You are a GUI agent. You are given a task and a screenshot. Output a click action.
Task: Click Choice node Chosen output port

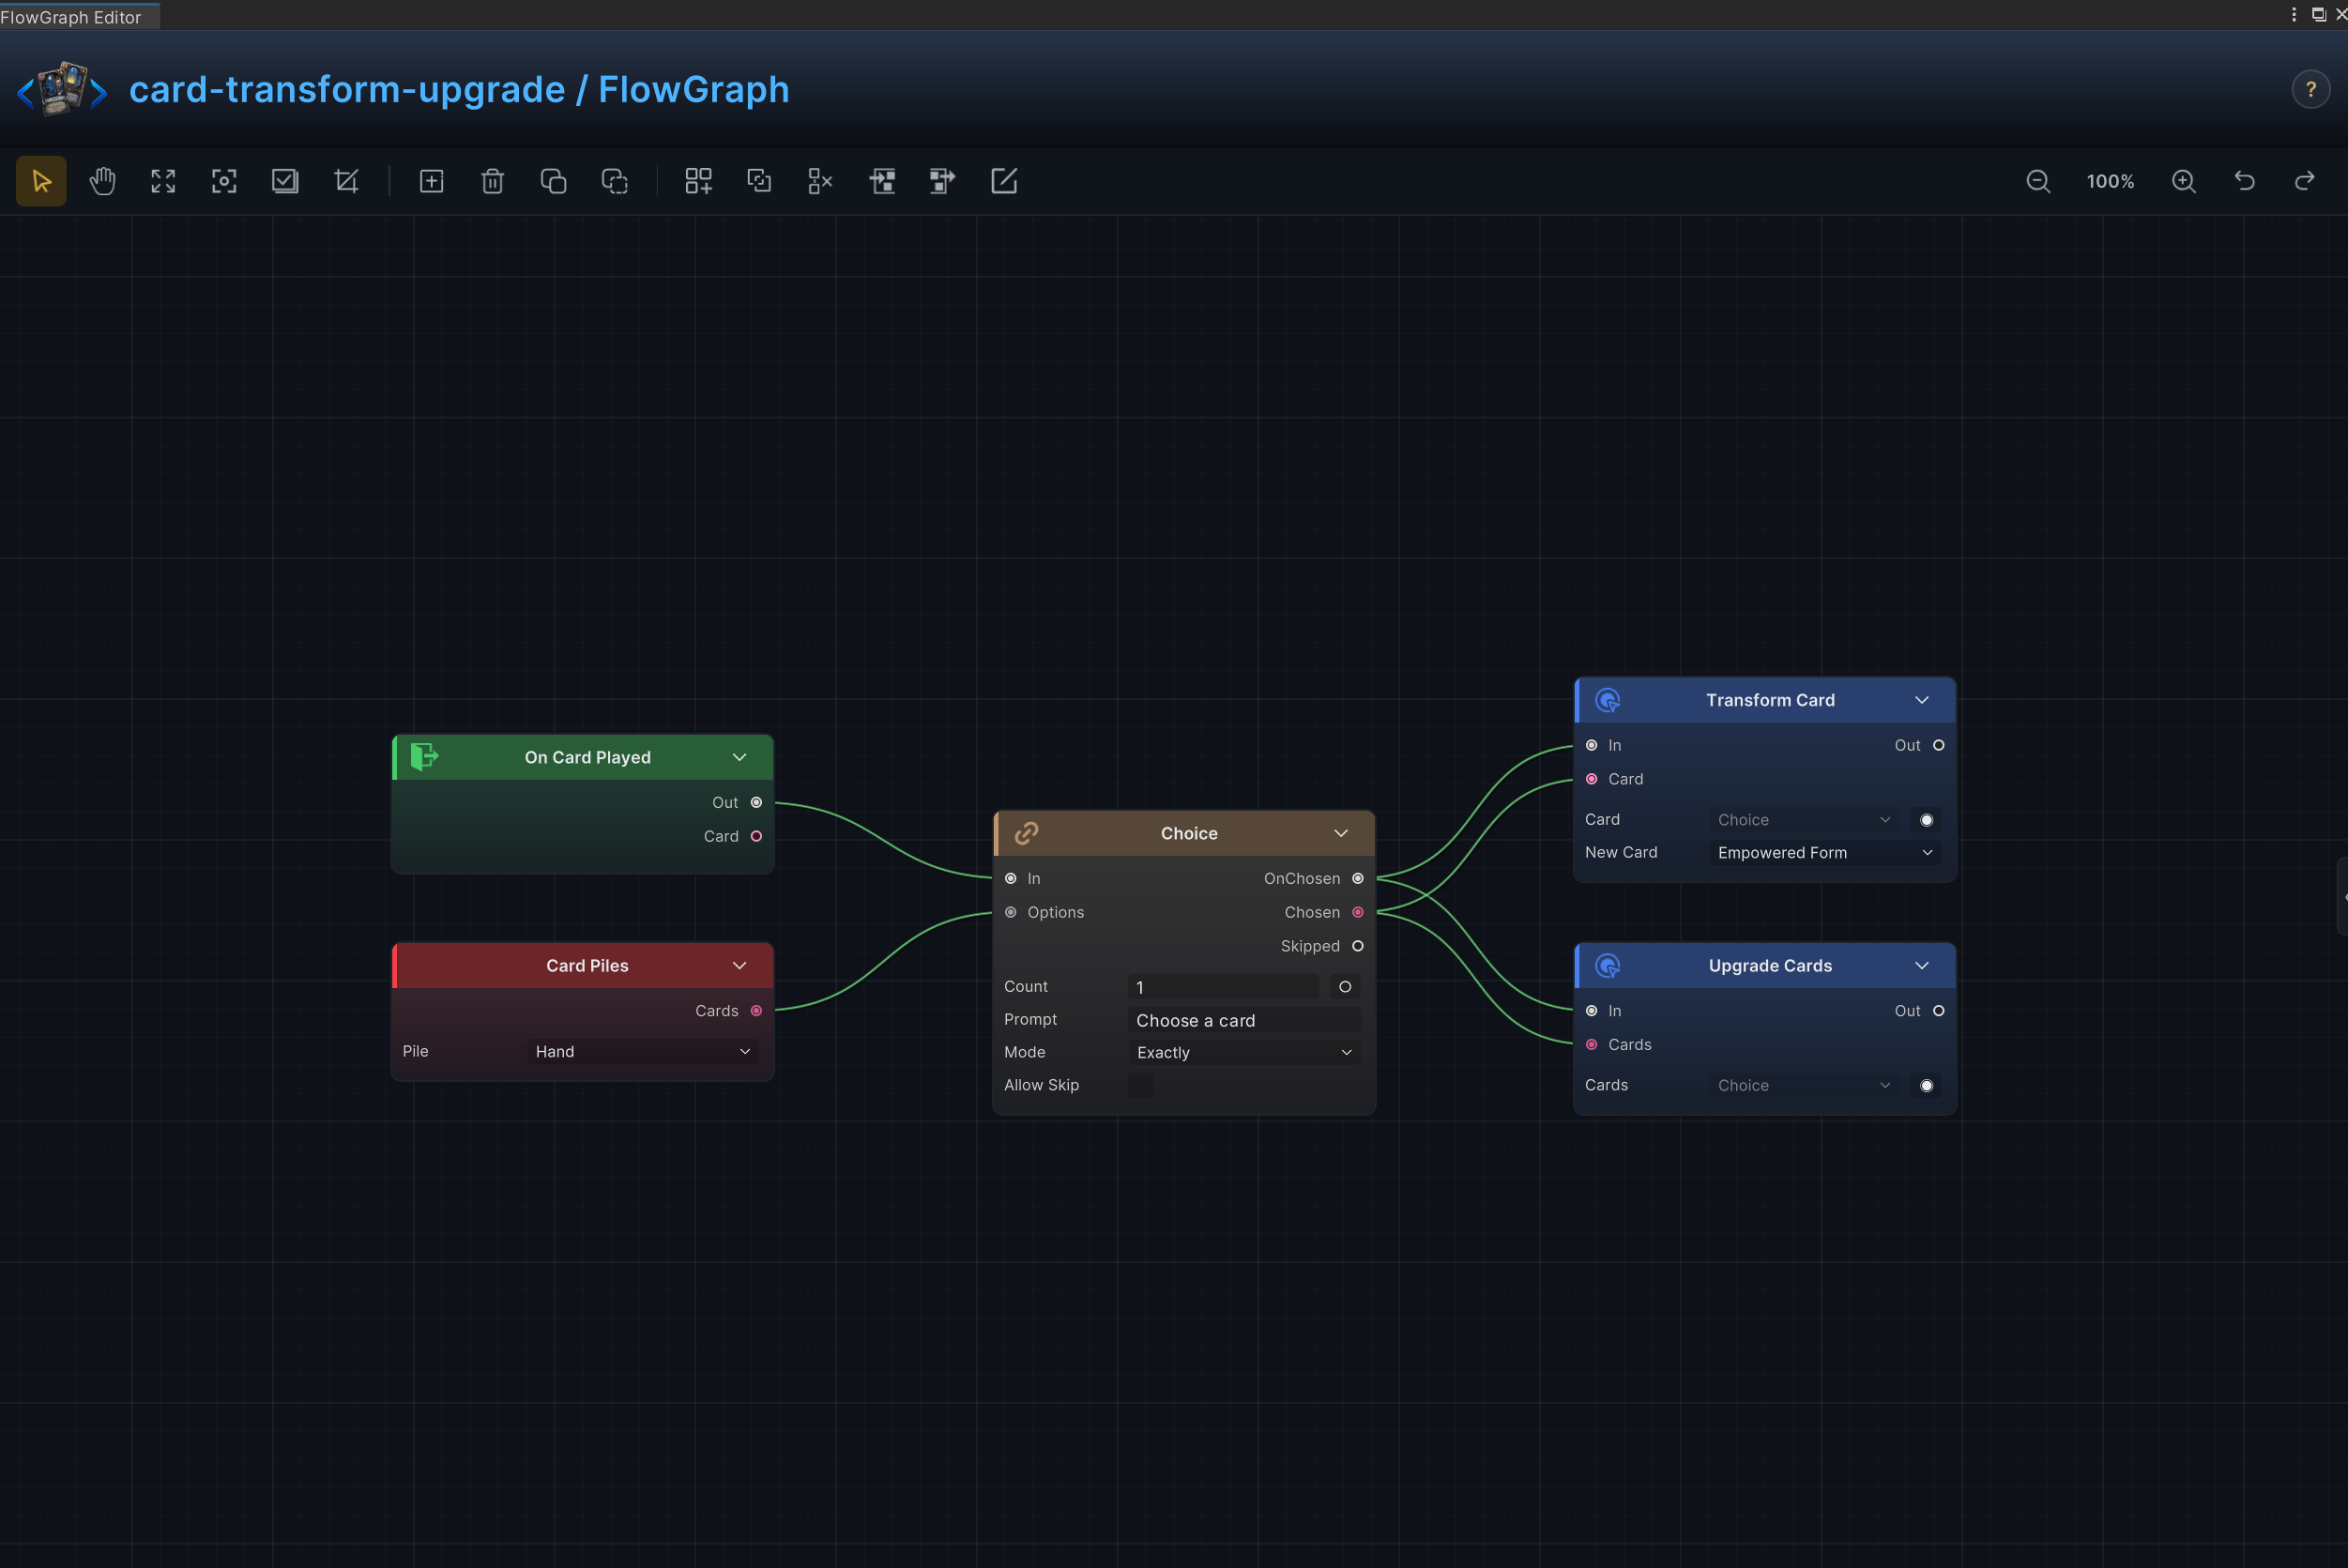1357,912
